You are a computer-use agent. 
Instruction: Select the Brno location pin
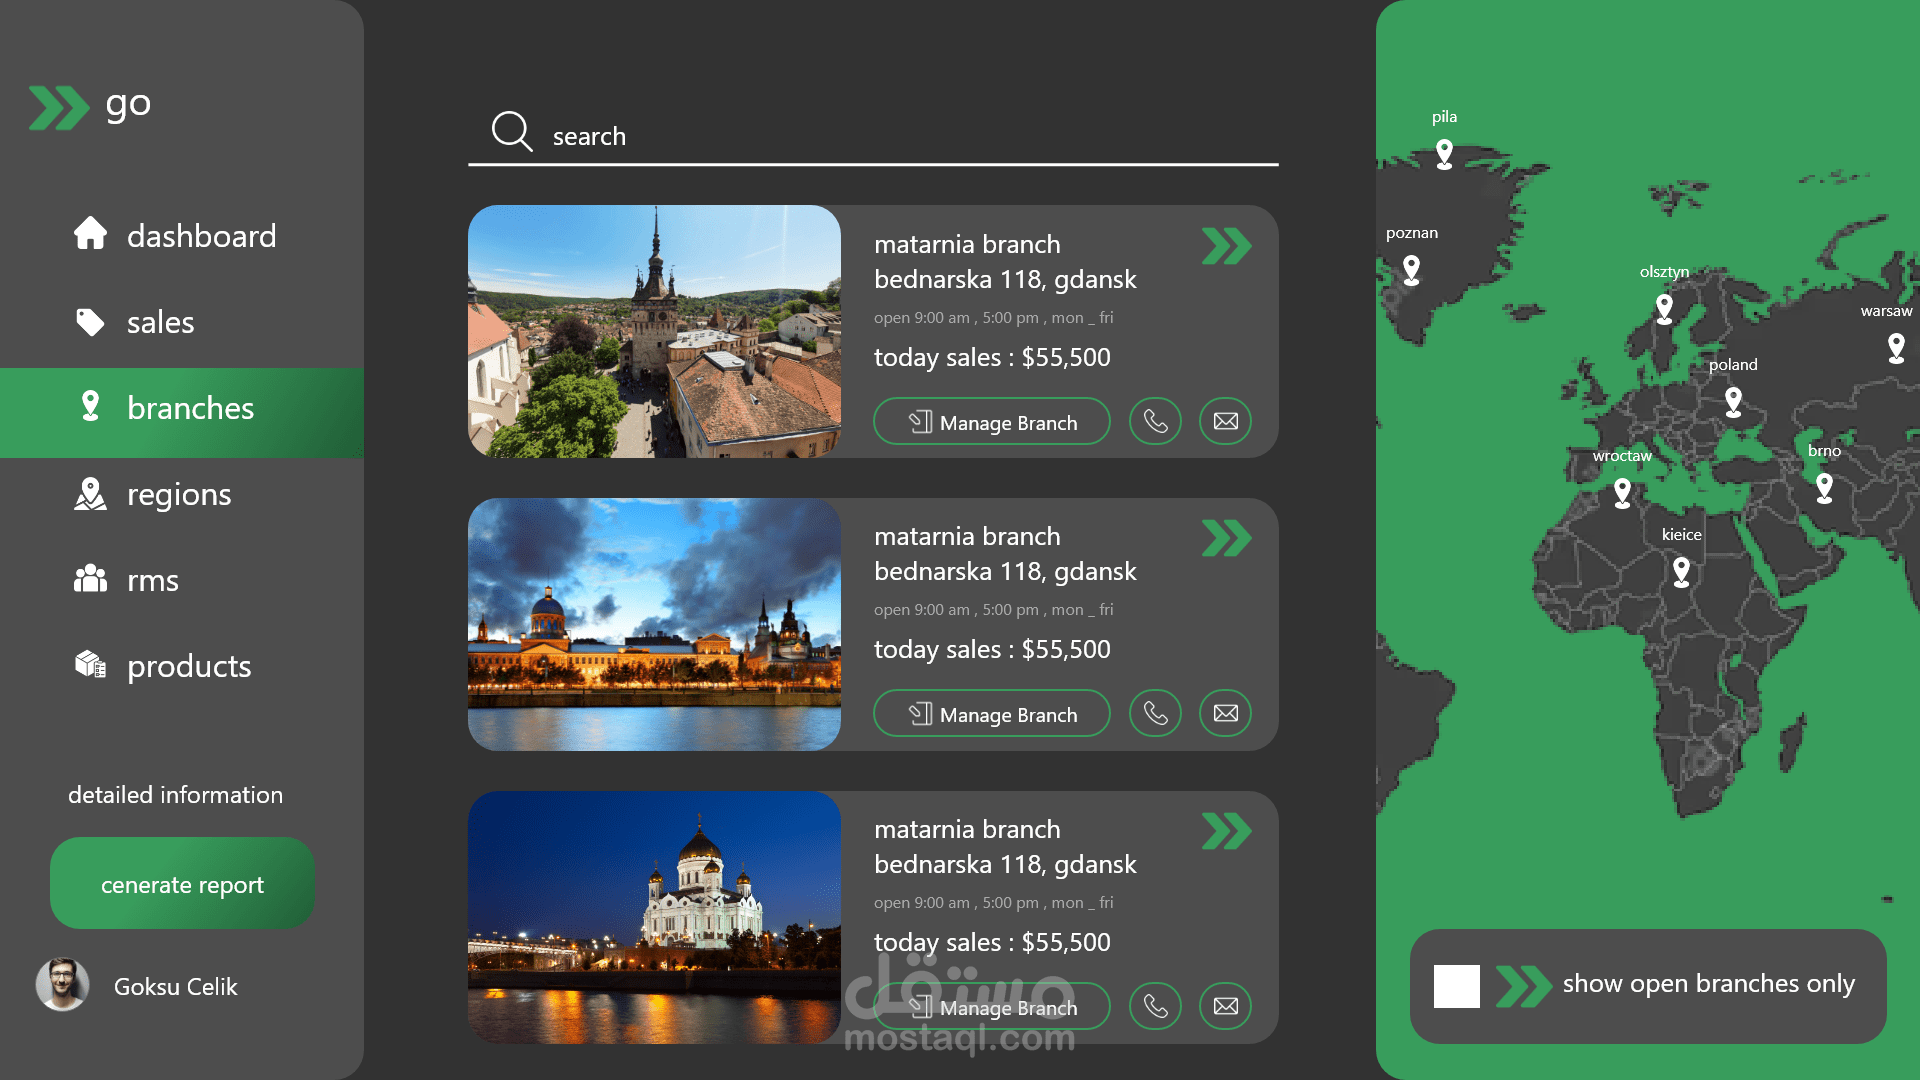point(1824,488)
